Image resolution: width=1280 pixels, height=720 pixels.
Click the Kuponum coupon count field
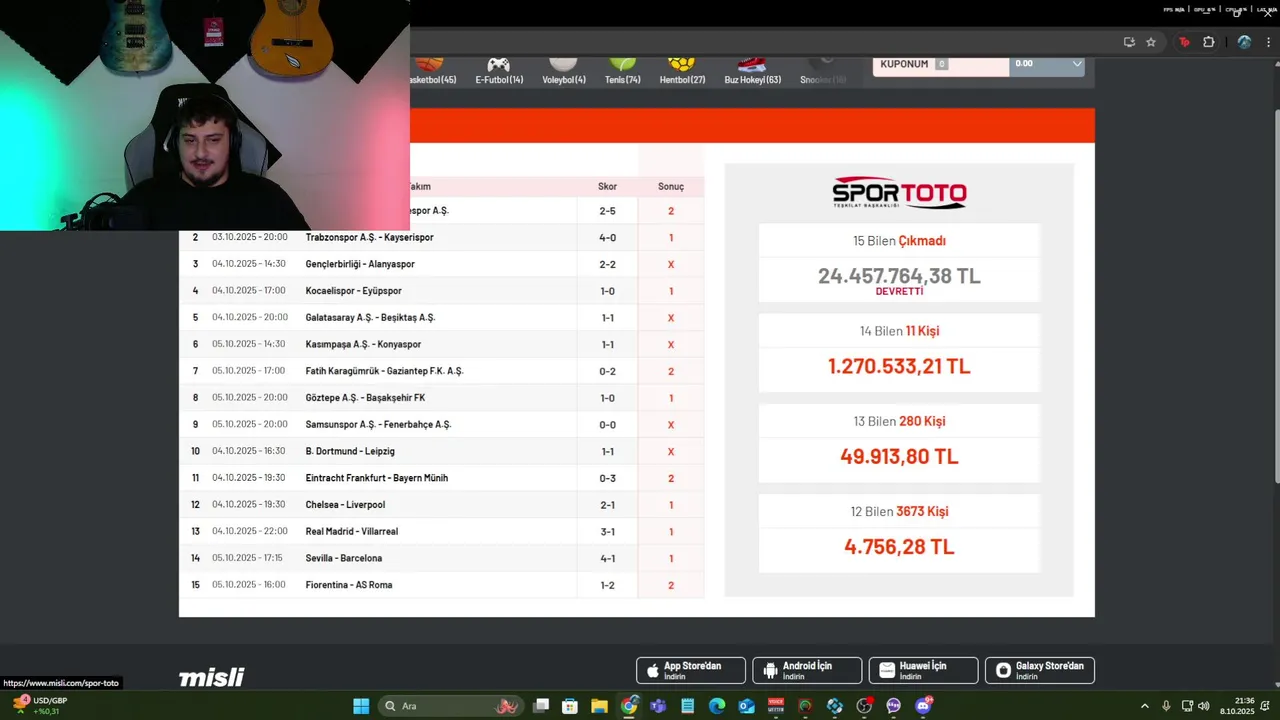click(x=941, y=64)
